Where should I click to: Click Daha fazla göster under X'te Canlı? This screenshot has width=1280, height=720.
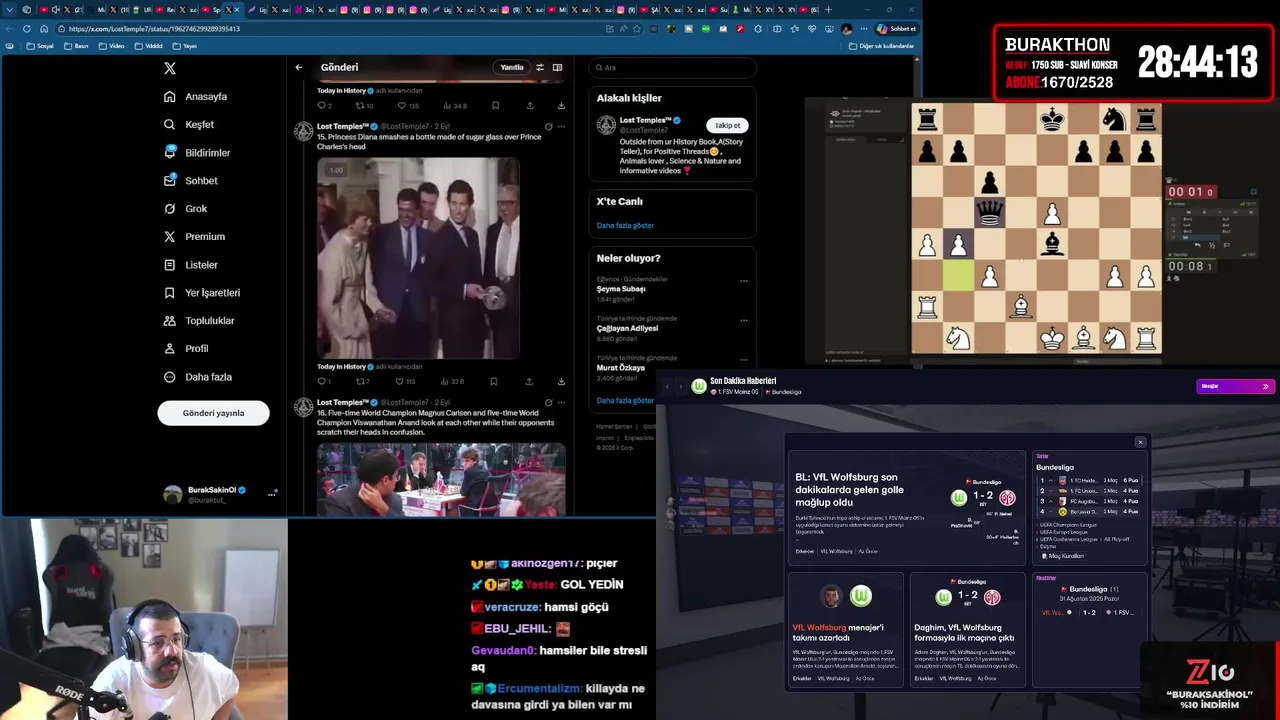tap(625, 226)
